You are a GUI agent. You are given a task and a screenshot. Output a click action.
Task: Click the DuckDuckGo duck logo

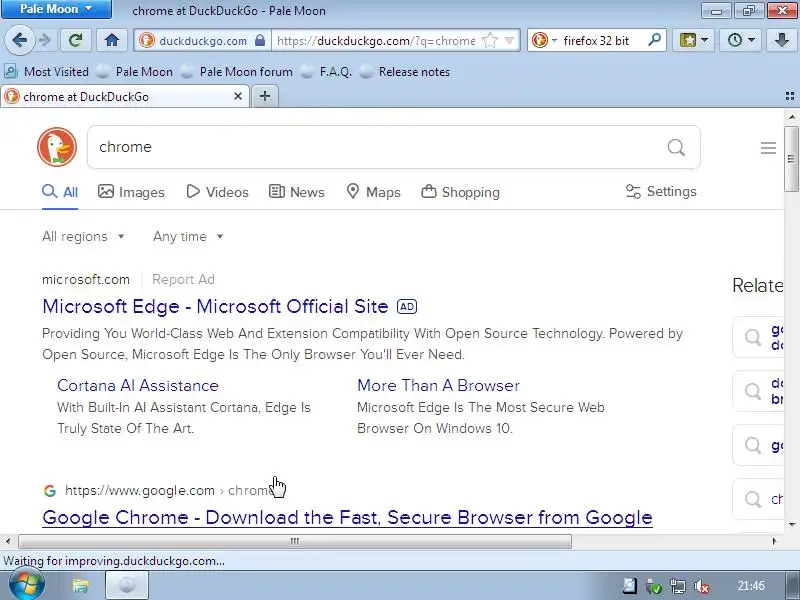(57, 147)
